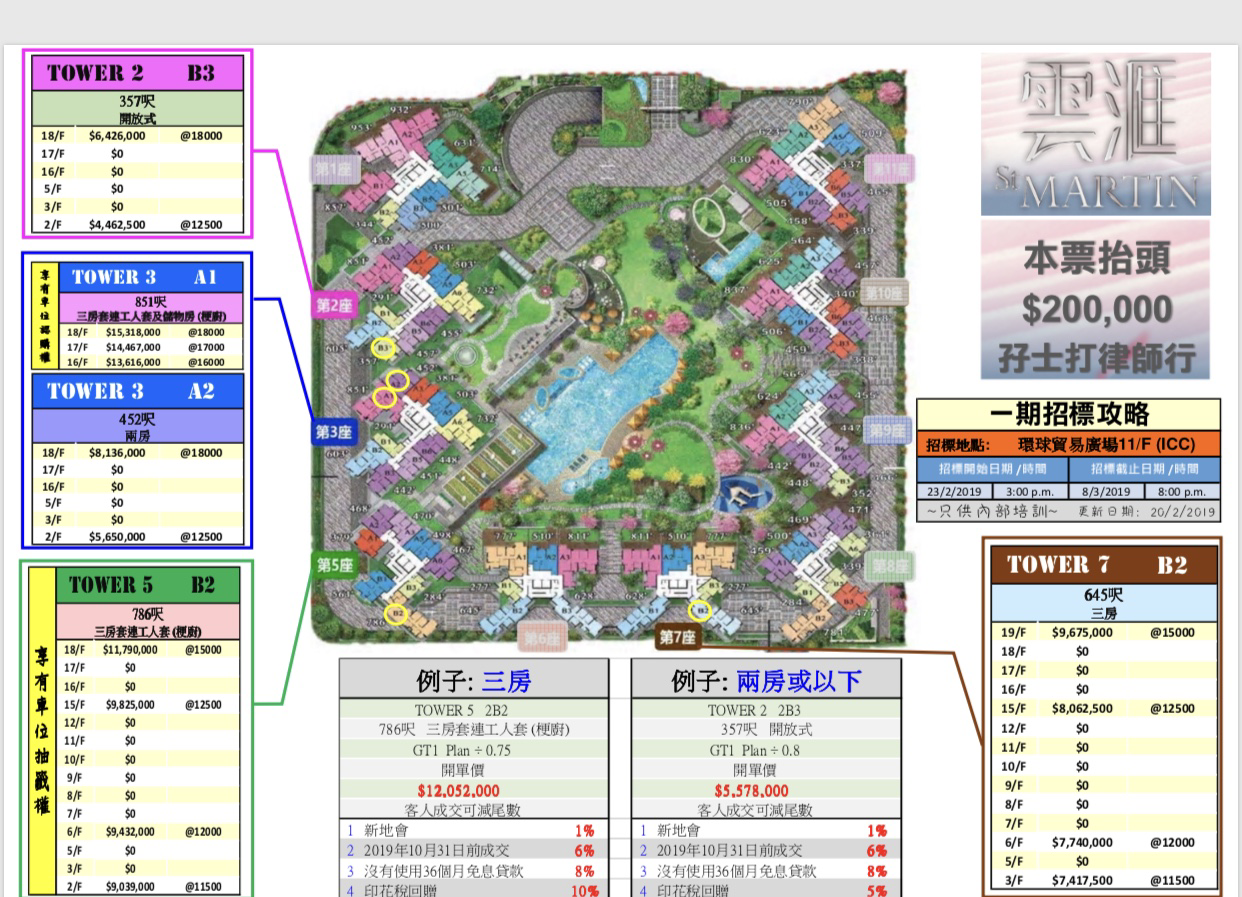The image size is (1242, 897).
Task: Click the $5,650,000 price in Tower 3 A2
Action: [118, 537]
